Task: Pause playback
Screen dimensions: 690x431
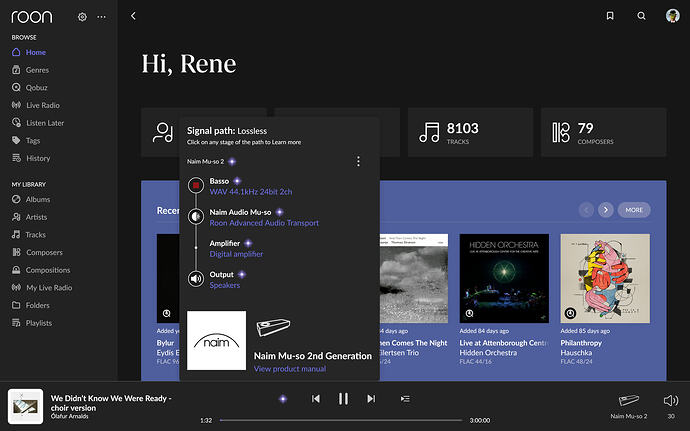Action: 343,399
